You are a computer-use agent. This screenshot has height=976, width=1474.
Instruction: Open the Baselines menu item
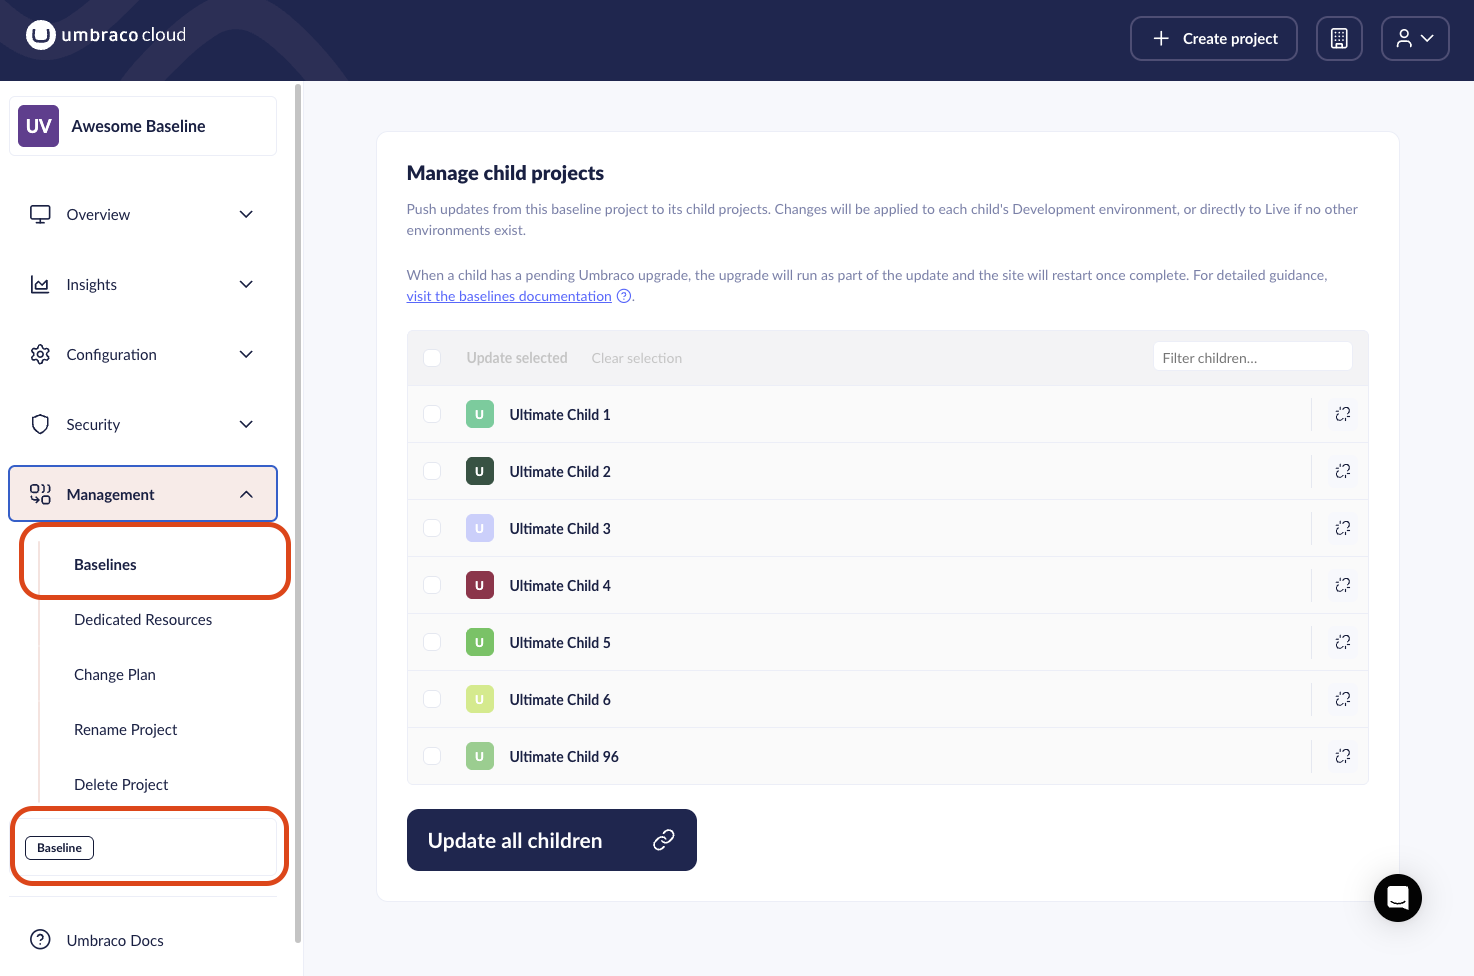pyautogui.click(x=105, y=565)
